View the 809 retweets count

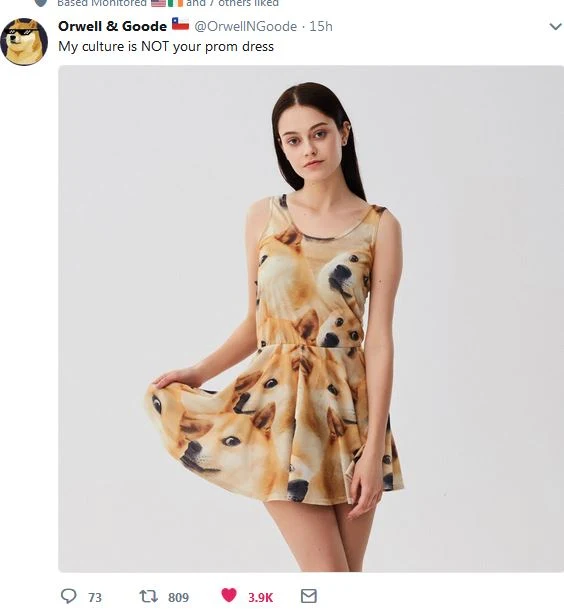click(178, 597)
